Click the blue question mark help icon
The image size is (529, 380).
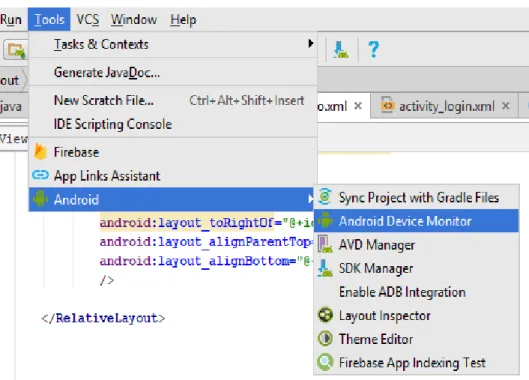tap(373, 50)
